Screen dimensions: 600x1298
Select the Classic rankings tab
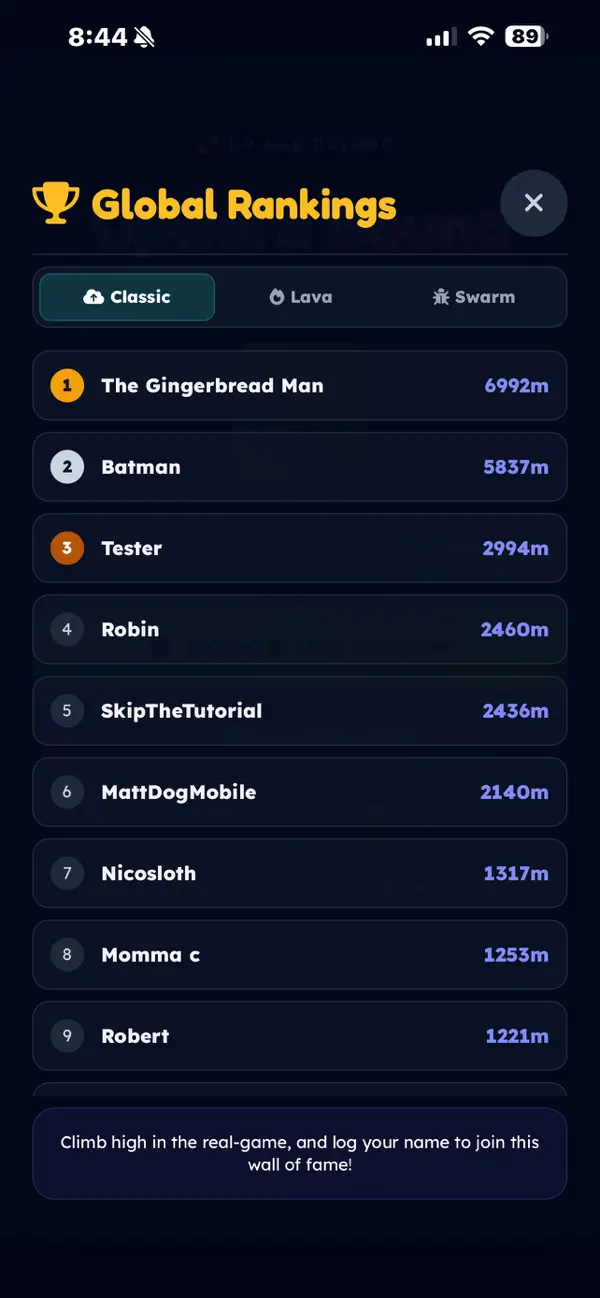click(127, 297)
